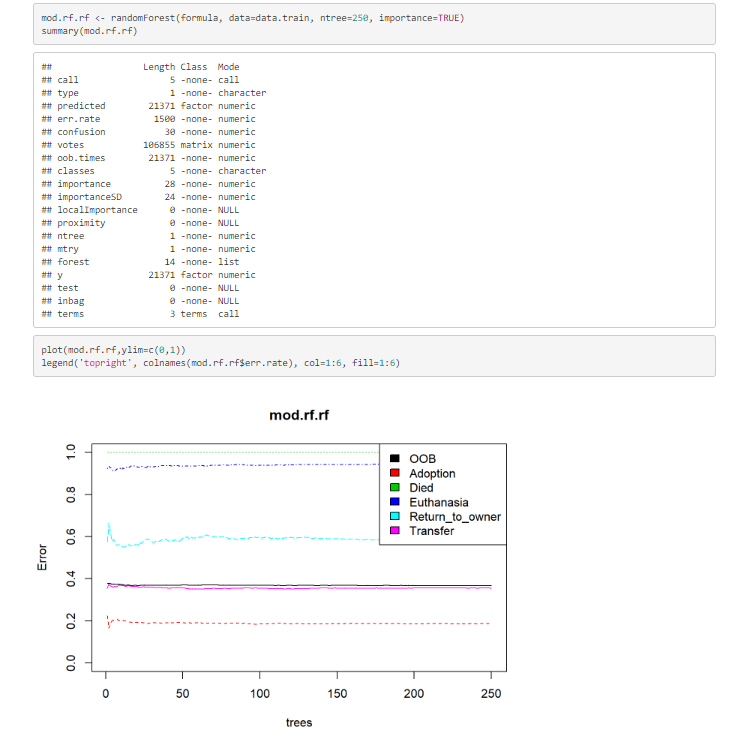Image resolution: width=735 pixels, height=746 pixels.
Task: Click the 'mtry' row name
Action: point(68,249)
